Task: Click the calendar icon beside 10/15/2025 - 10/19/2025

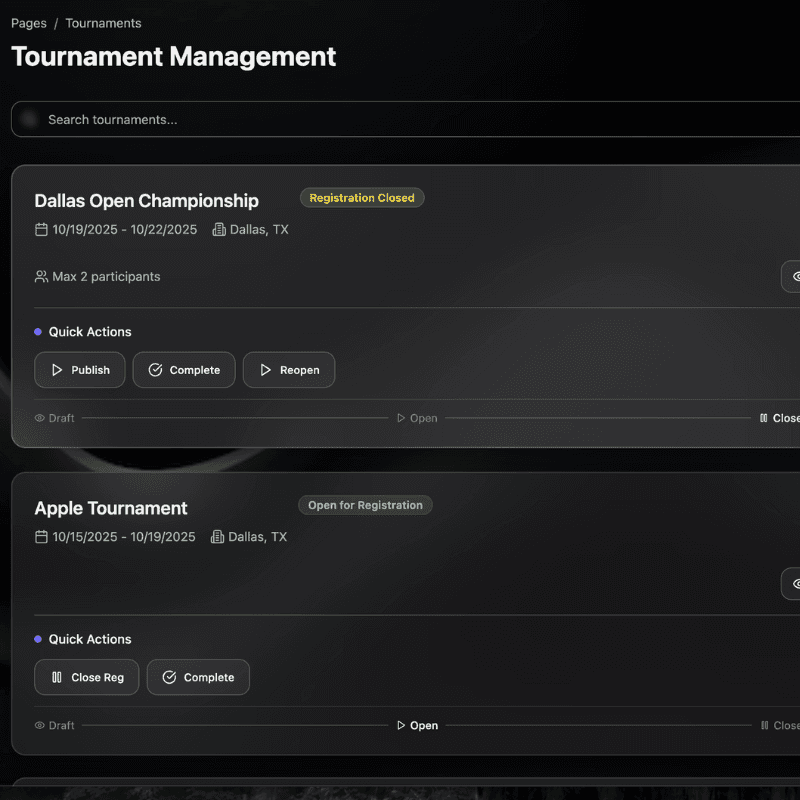Action: 41,537
